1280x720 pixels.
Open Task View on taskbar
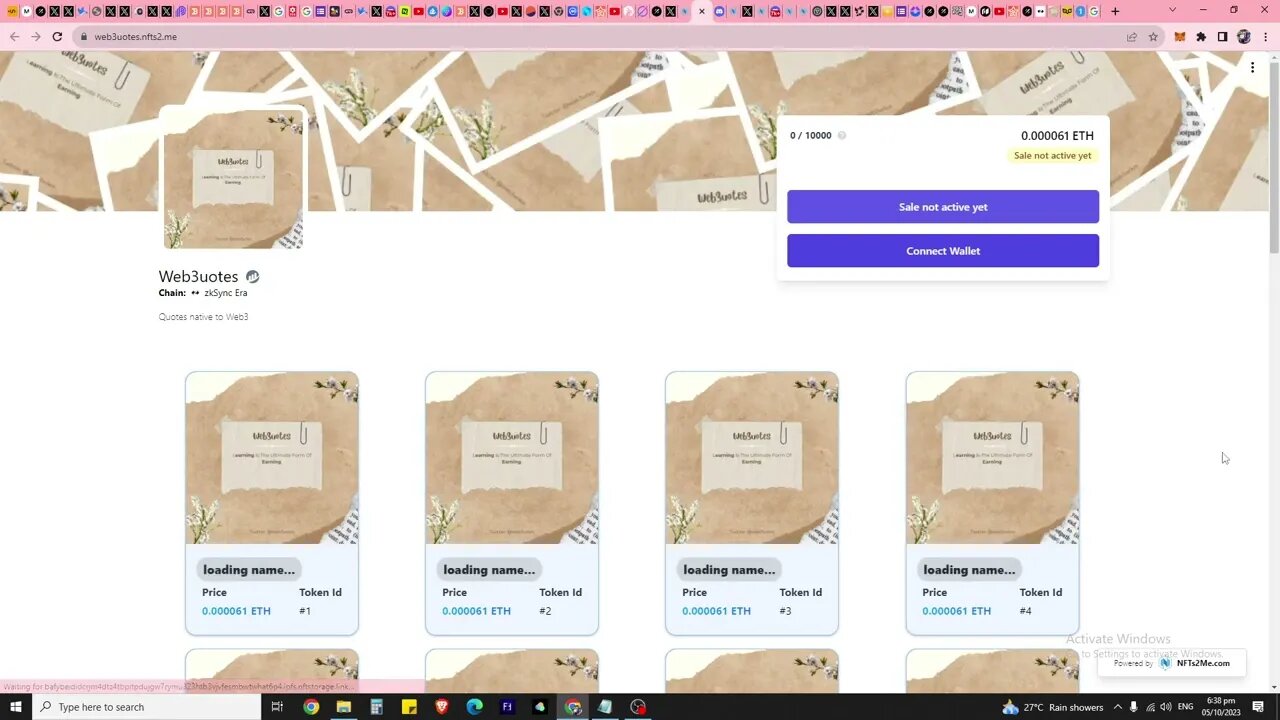[277, 707]
